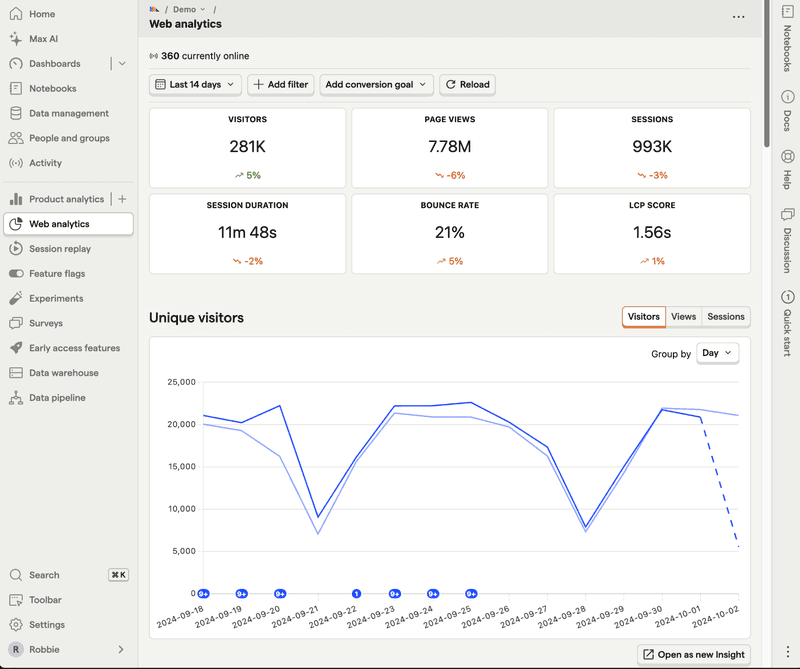This screenshot has width=800, height=669.
Task: Click the Add filter button
Action: point(280,84)
